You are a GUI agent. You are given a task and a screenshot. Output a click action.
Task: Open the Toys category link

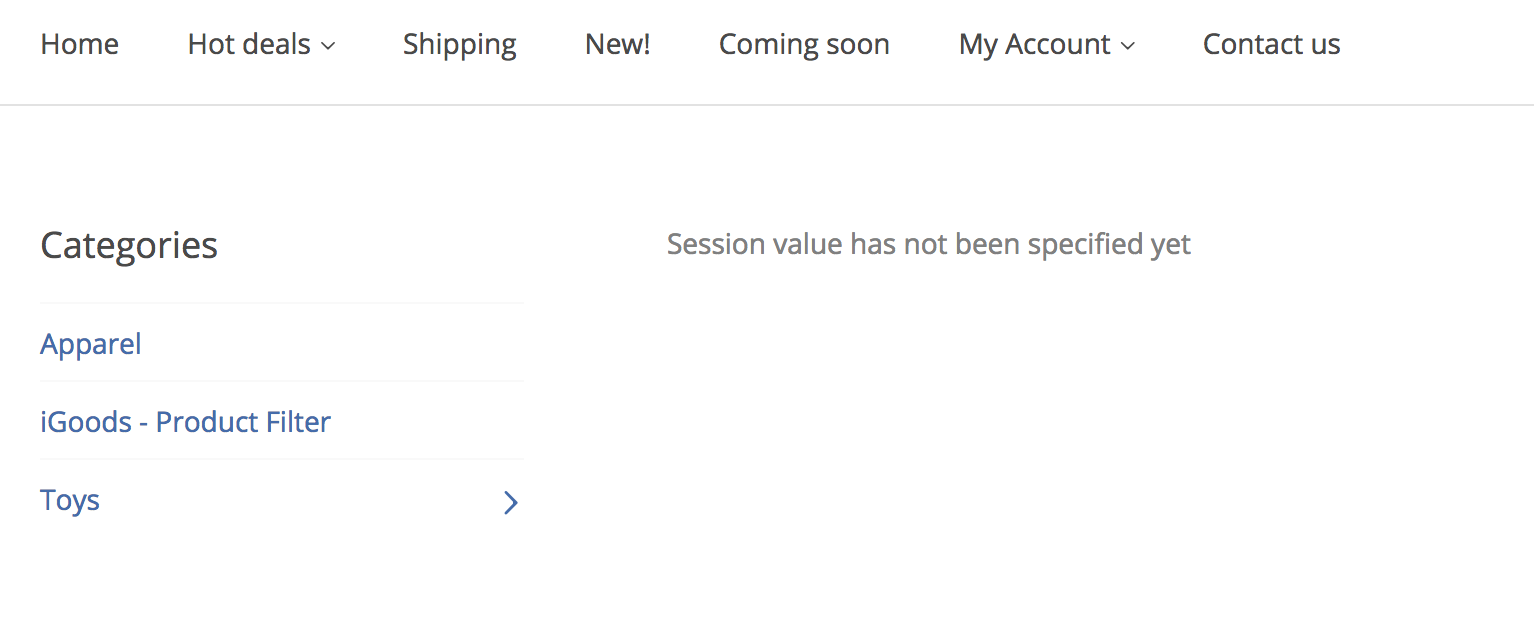tap(69, 500)
